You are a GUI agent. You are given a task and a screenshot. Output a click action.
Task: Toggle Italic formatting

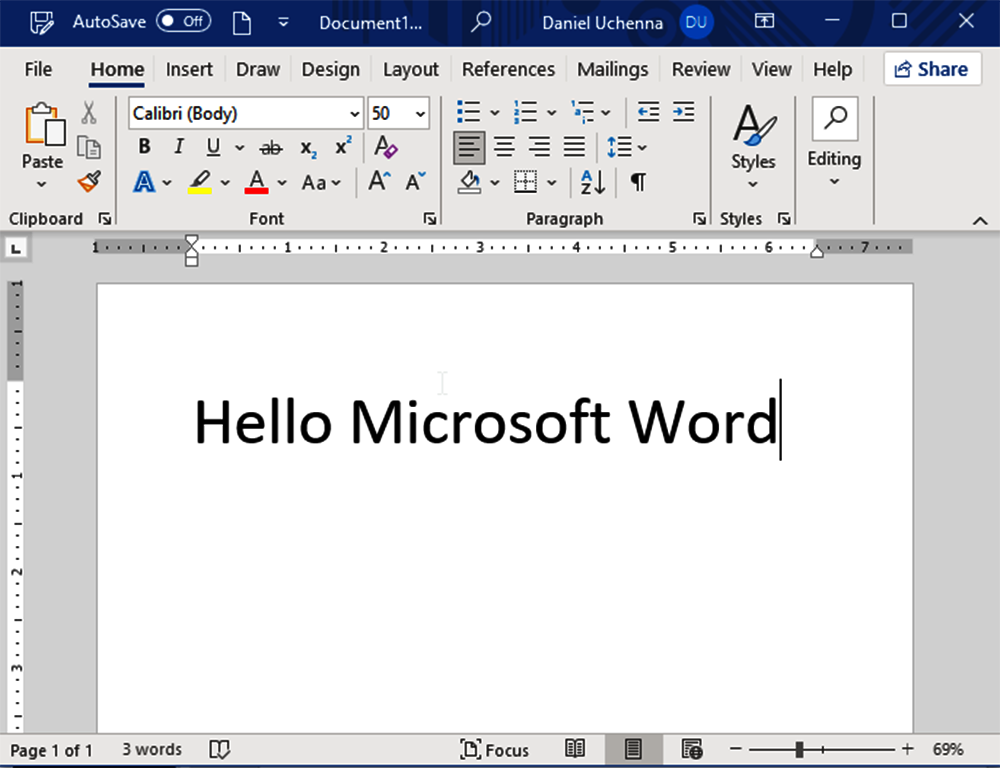[178, 147]
